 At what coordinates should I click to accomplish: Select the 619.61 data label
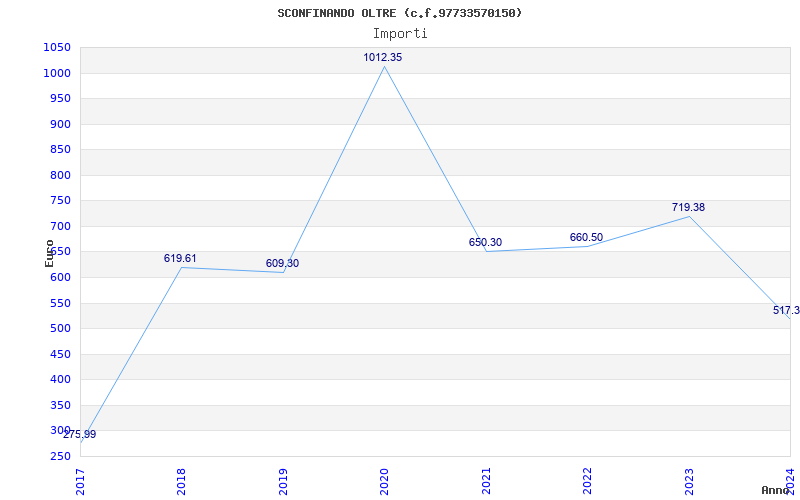(180, 259)
